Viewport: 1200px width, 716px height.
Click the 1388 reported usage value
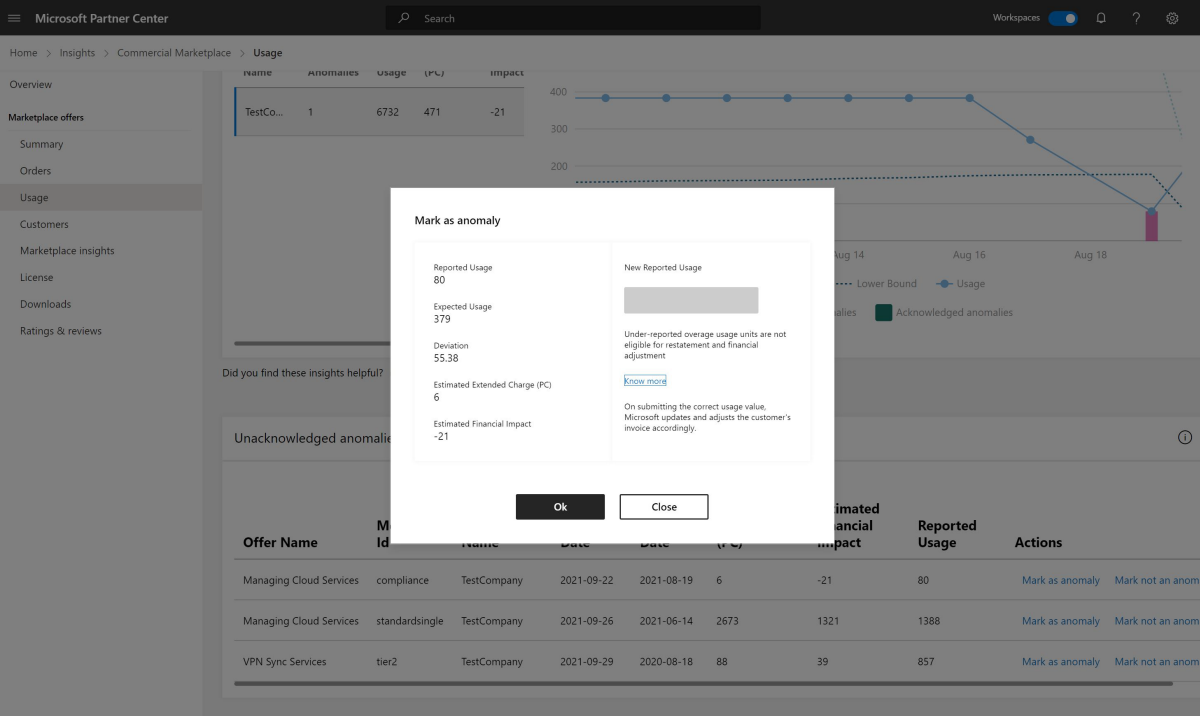pyautogui.click(x=929, y=621)
